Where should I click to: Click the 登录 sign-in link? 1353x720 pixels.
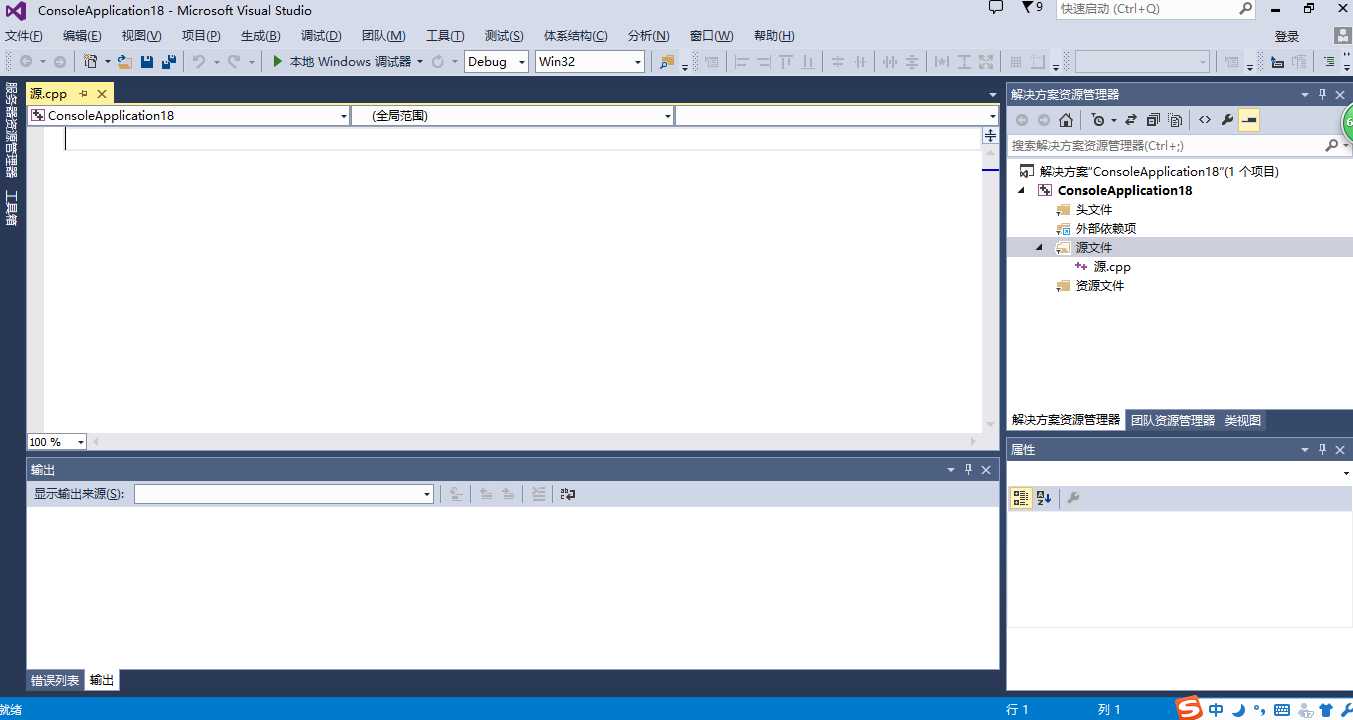1287,36
